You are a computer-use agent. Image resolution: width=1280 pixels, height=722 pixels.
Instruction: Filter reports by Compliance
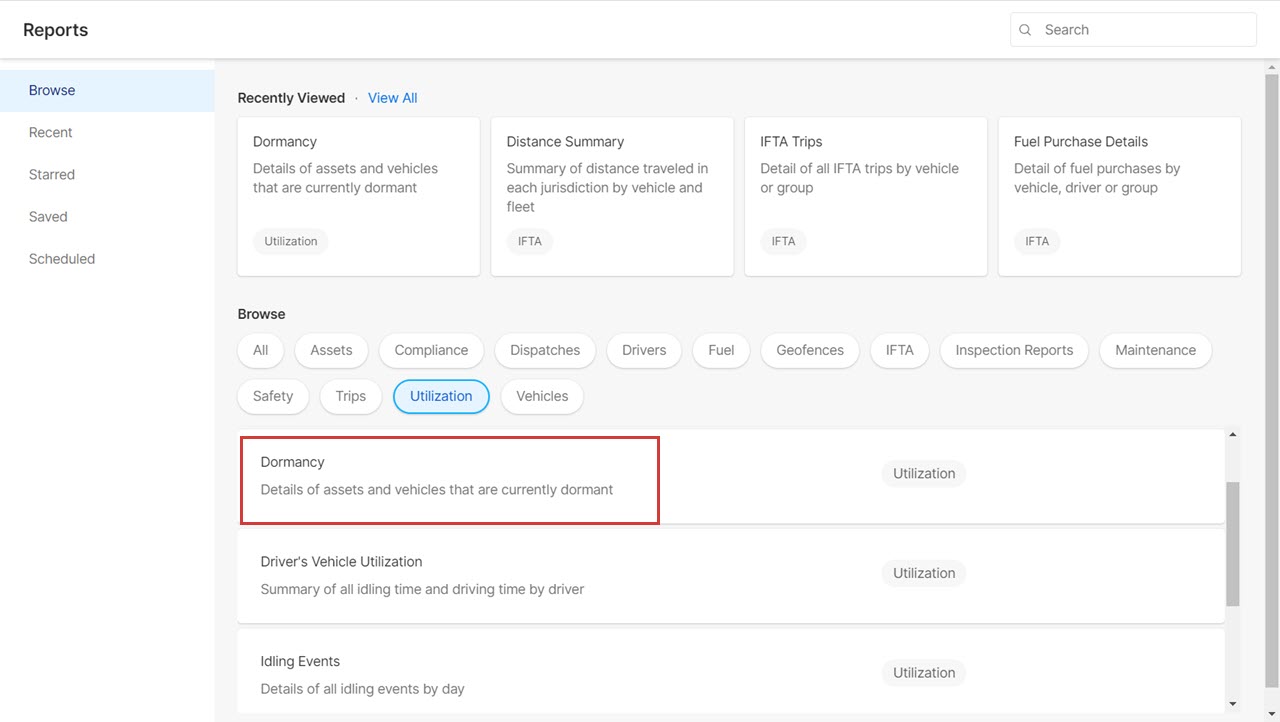click(431, 350)
